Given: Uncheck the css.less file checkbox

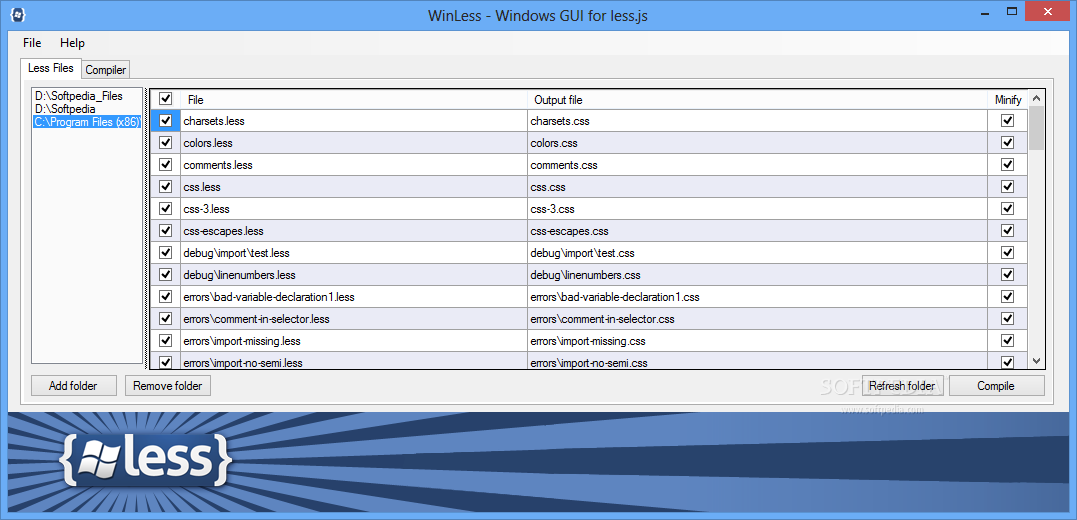Looking at the screenshot, I should click(166, 187).
